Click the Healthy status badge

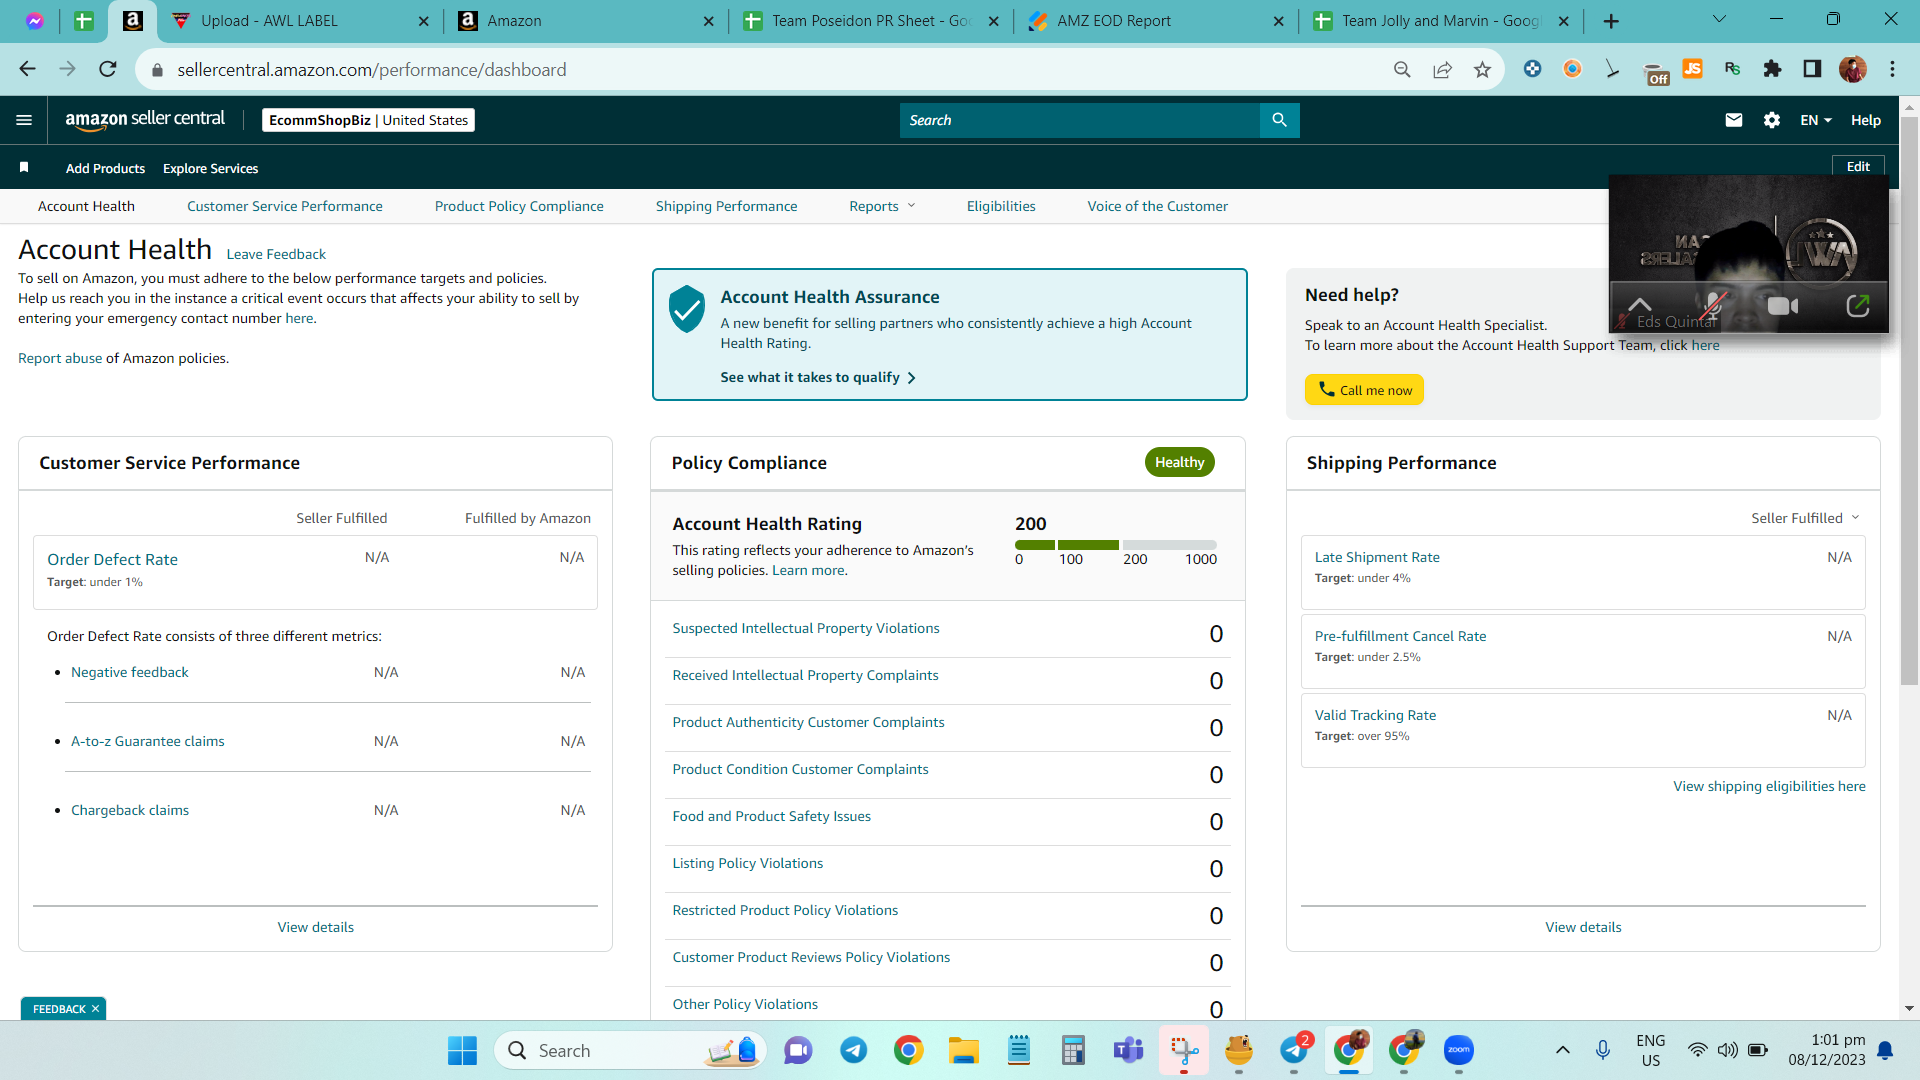1179,462
